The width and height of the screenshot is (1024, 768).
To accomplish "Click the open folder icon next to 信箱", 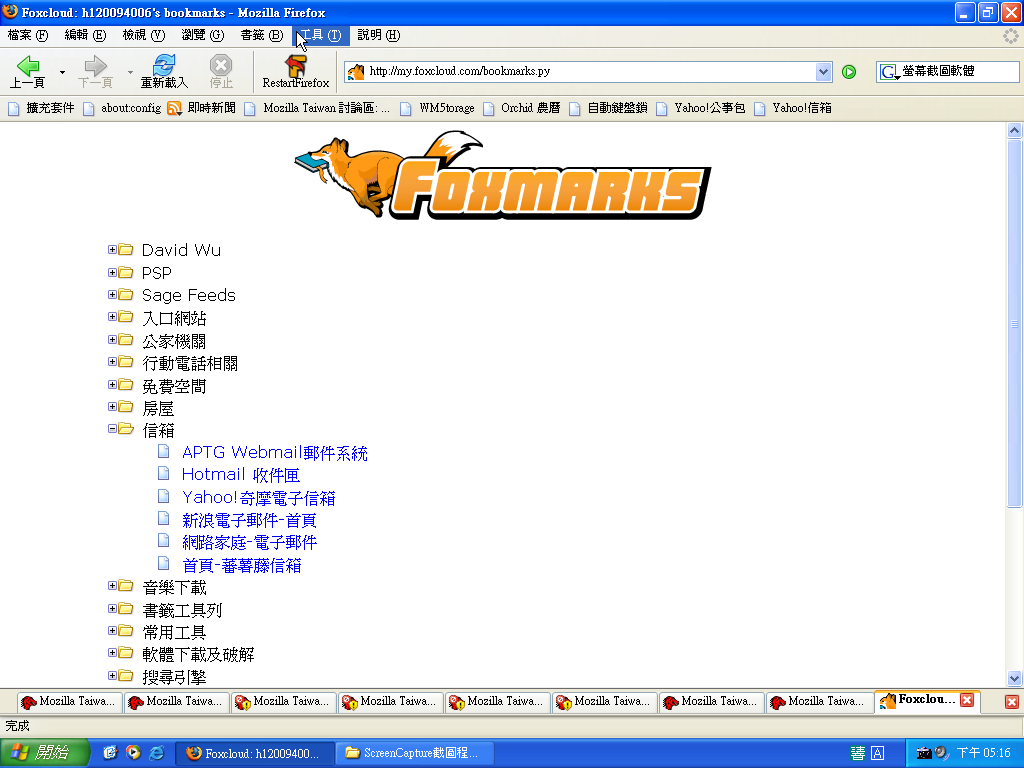I will (126, 429).
